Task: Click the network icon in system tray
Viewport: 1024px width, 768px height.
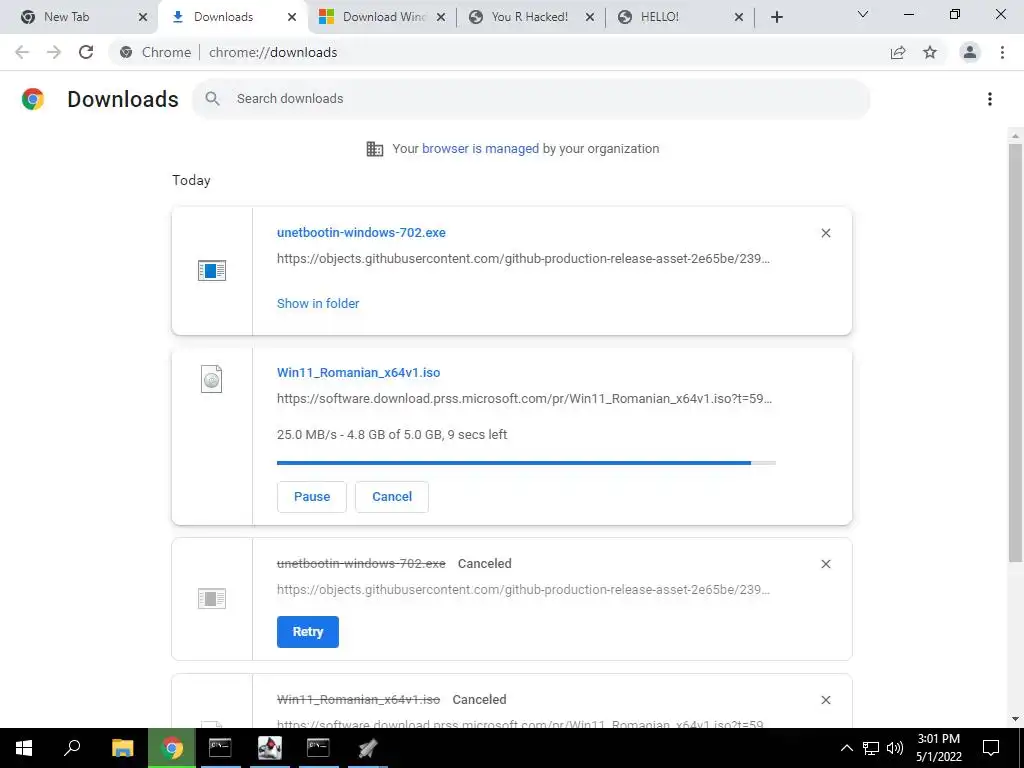Action: point(871,748)
